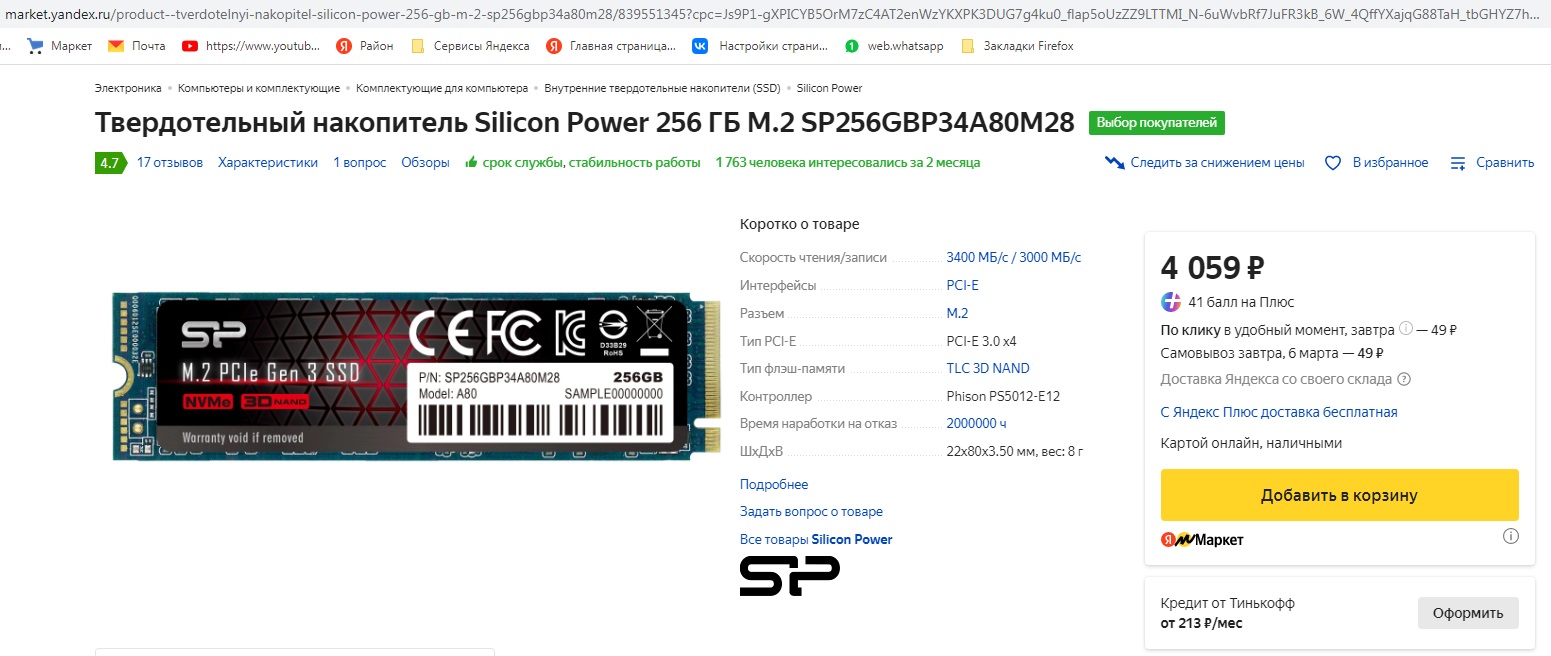Viewport: 1551px width, 656px height.
Task: Click the heart icon В избранное
Action: (1332, 163)
